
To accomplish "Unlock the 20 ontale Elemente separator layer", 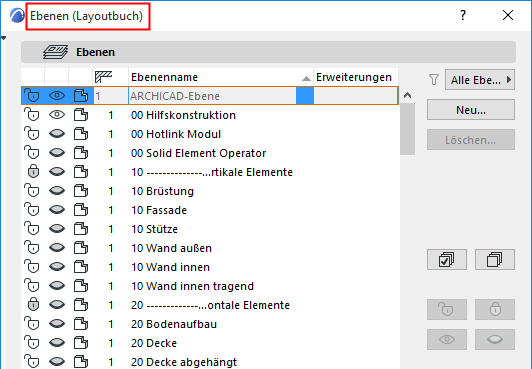I will coord(33,305).
